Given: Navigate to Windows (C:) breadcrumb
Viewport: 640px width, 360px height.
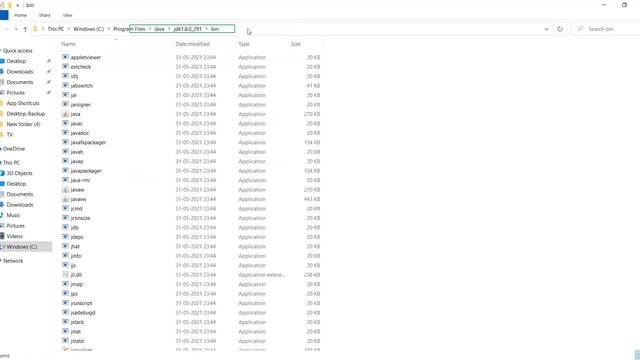Looking at the screenshot, I should click(89, 29).
